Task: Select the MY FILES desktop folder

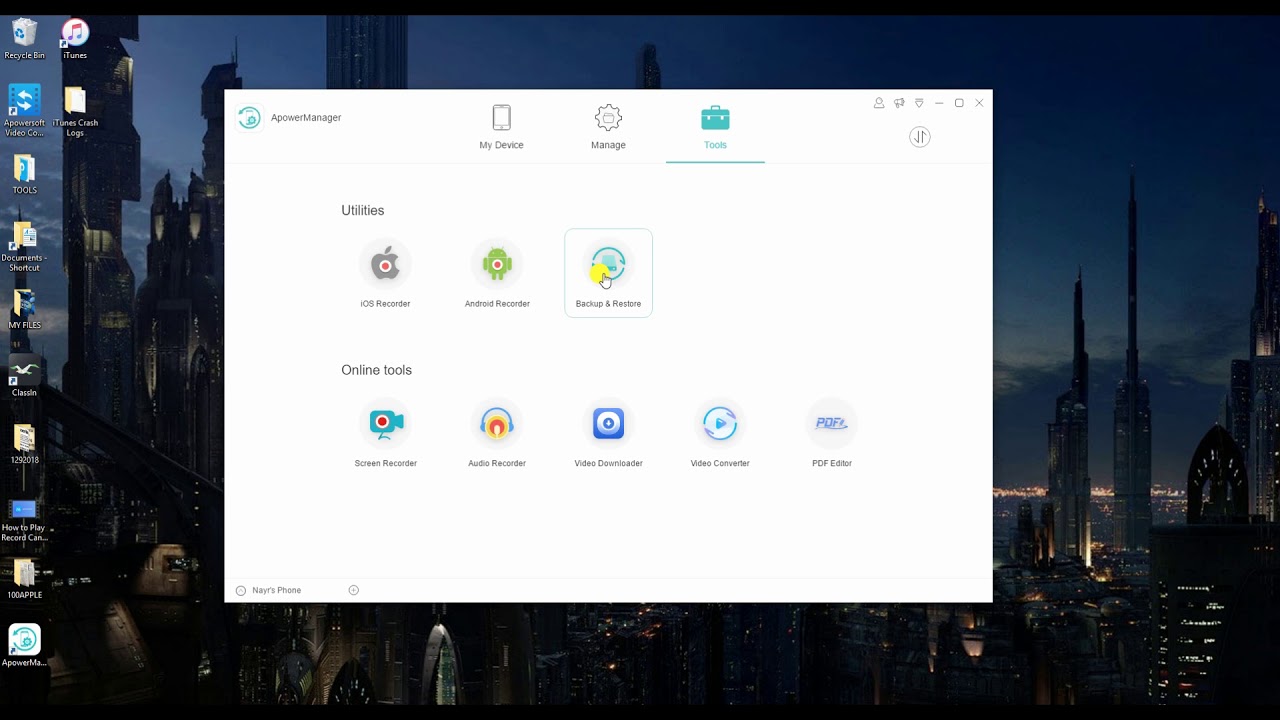Action: point(24,310)
